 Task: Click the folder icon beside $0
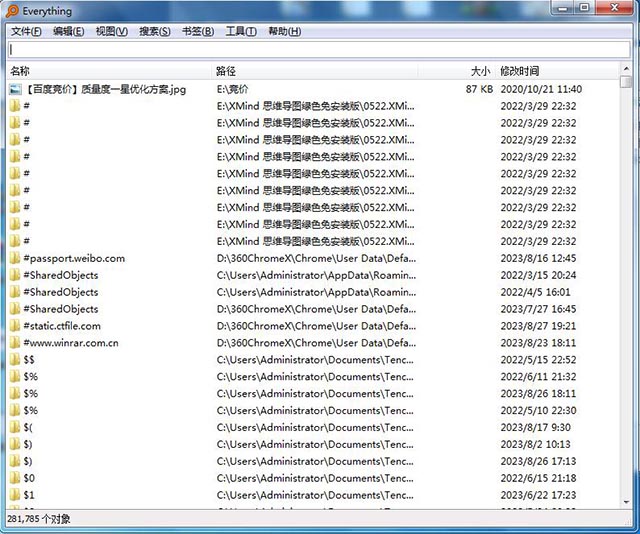pyautogui.click(x=15, y=478)
